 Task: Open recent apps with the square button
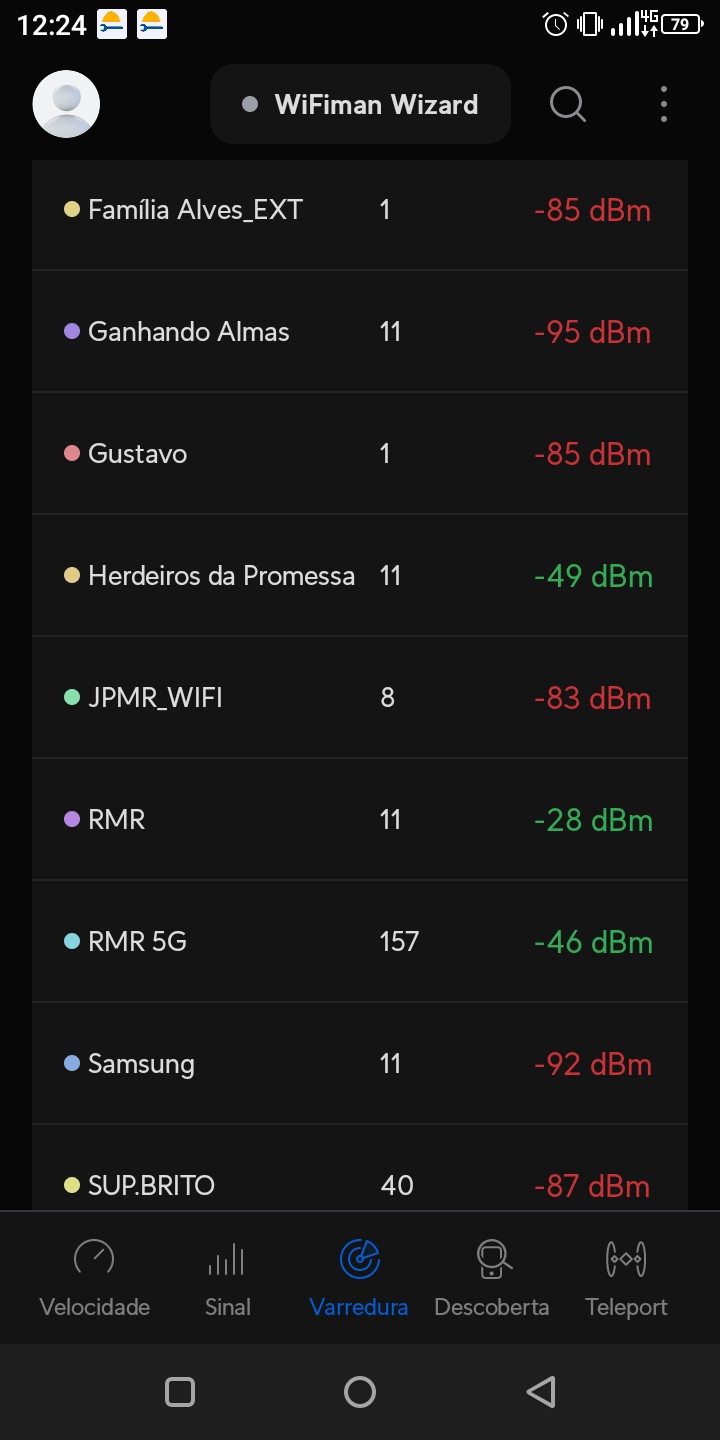(x=180, y=1391)
